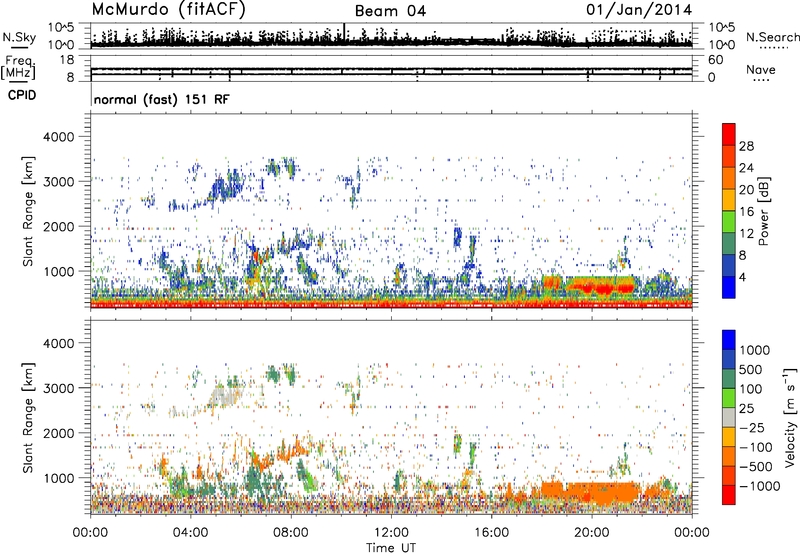Select Power colorbar segment between 8 and 12
800x554 pixels.
(729, 244)
